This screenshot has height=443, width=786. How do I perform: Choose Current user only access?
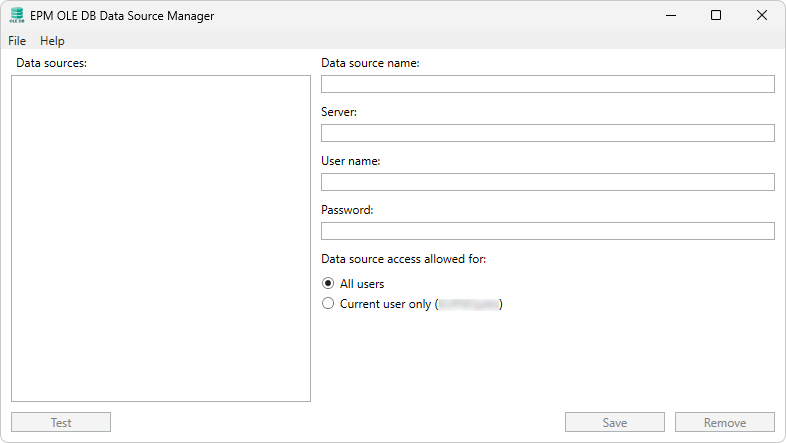click(328, 304)
